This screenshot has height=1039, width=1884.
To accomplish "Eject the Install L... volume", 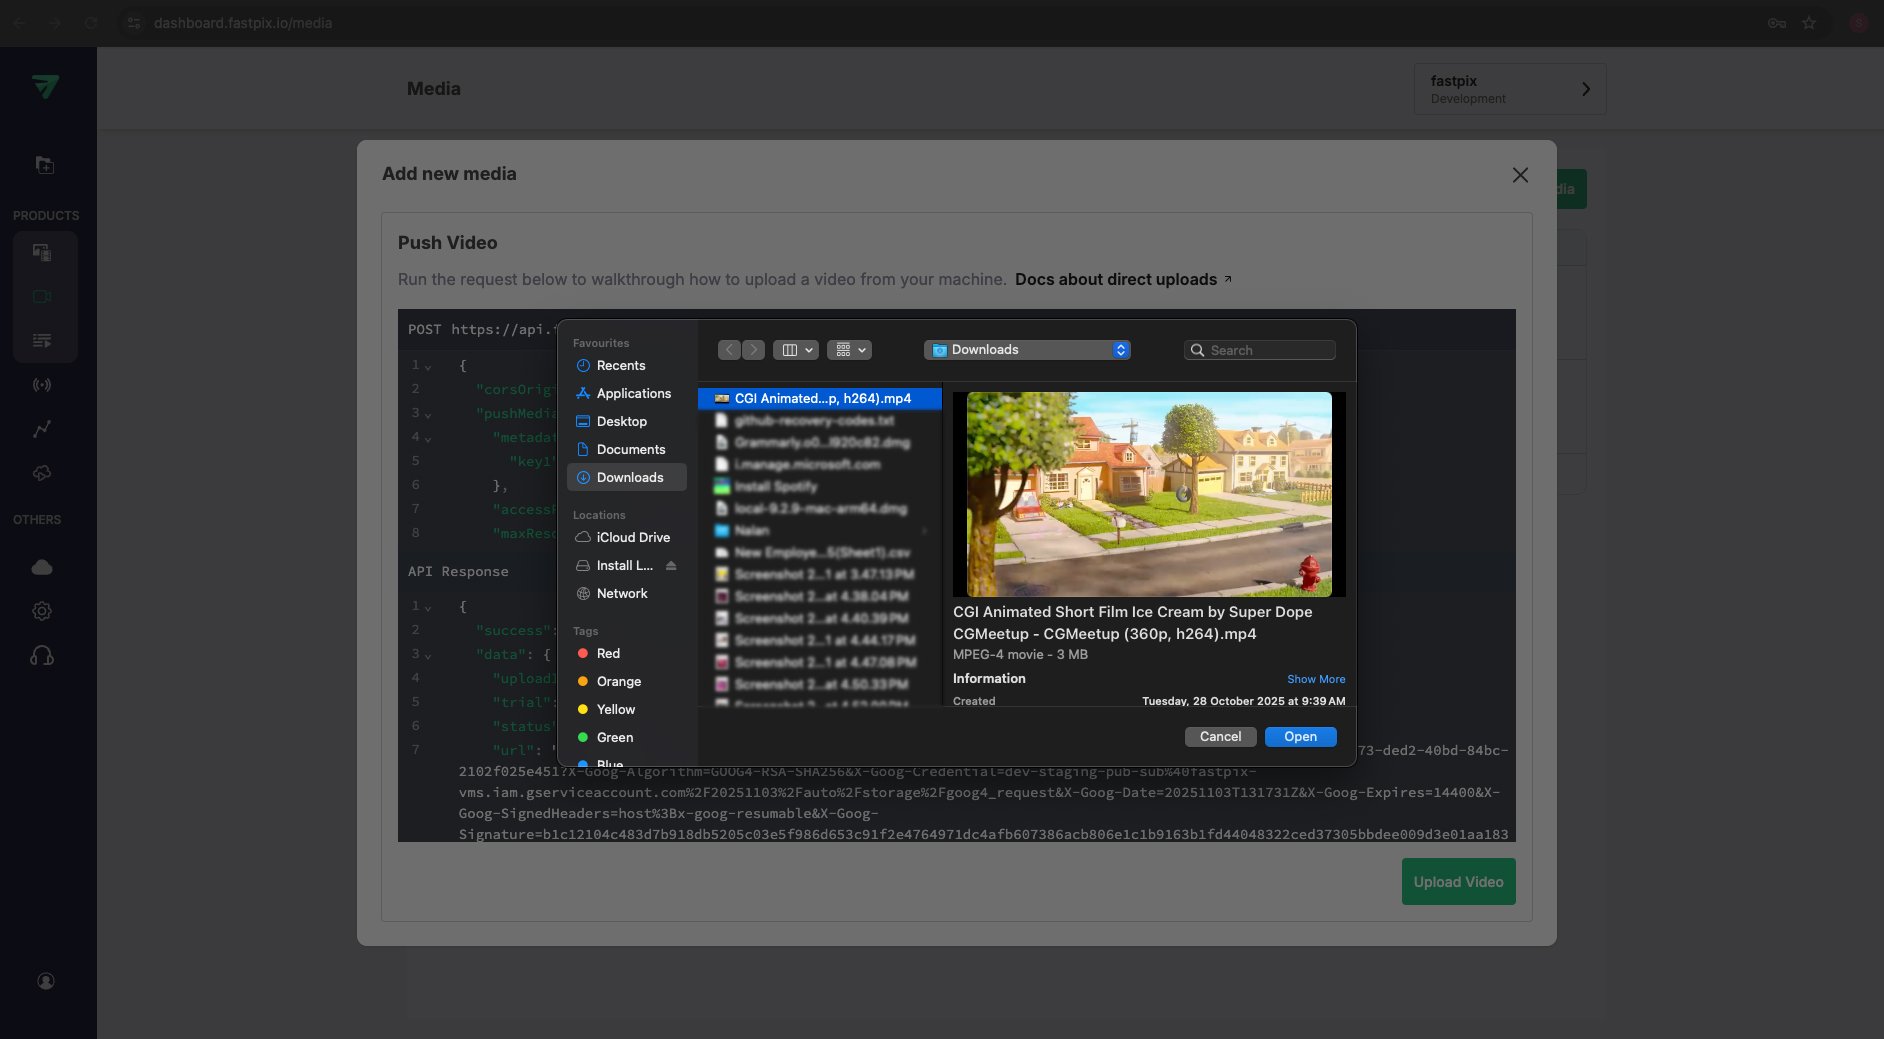I will pos(671,566).
